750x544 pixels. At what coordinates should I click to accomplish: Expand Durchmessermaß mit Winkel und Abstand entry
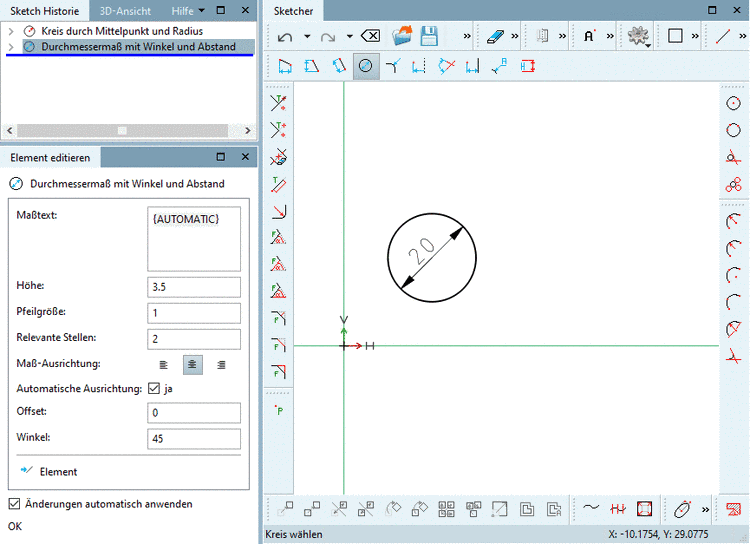click(x=11, y=46)
